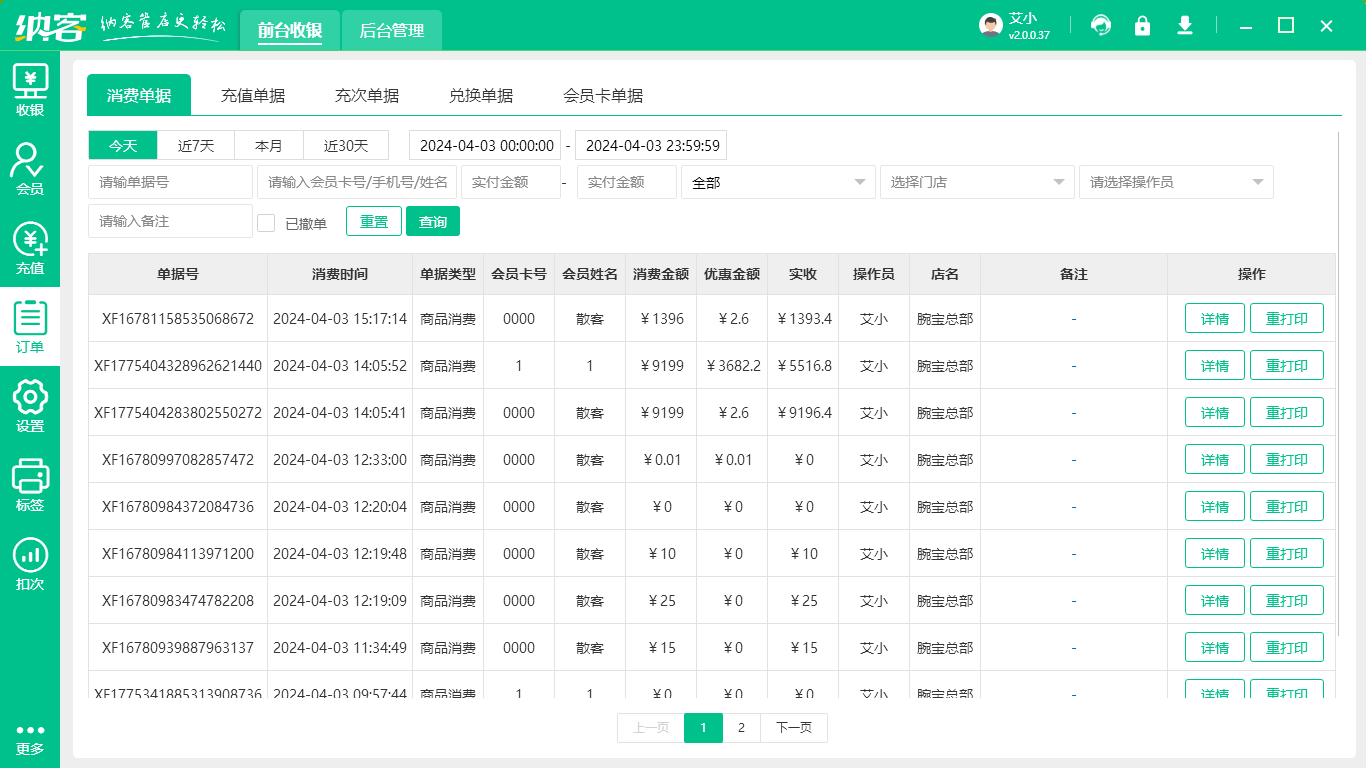The image size is (1366, 768).
Task: Click the lock screen icon
Action: point(1142,25)
